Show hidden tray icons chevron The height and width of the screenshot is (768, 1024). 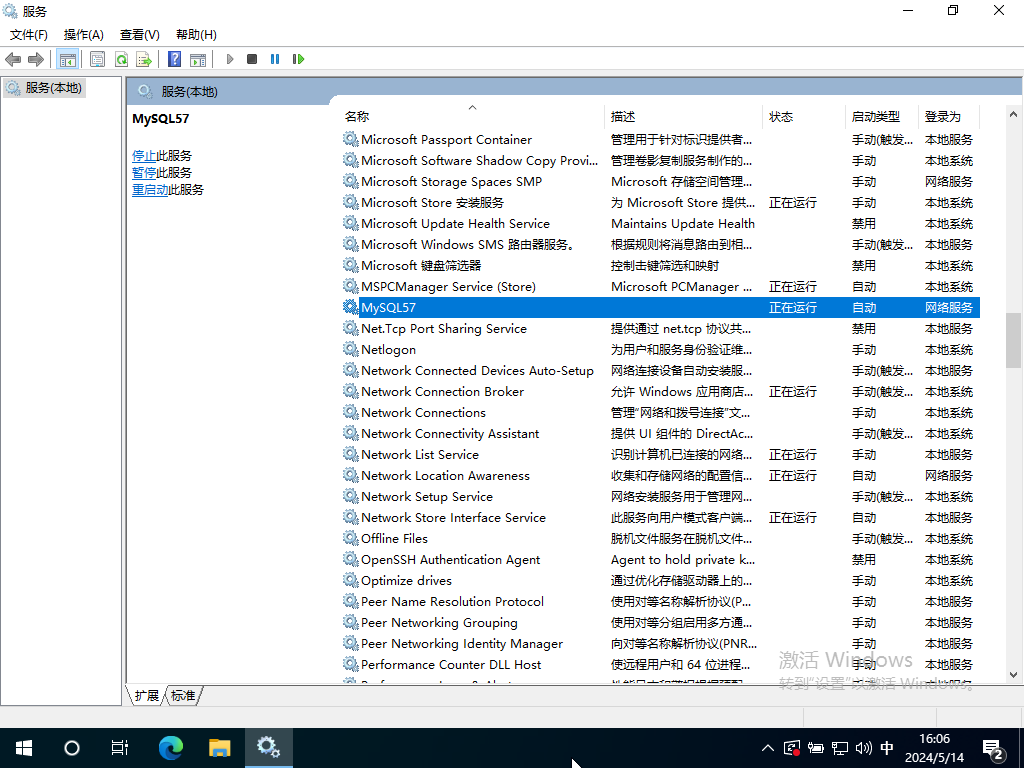tap(768, 748)
